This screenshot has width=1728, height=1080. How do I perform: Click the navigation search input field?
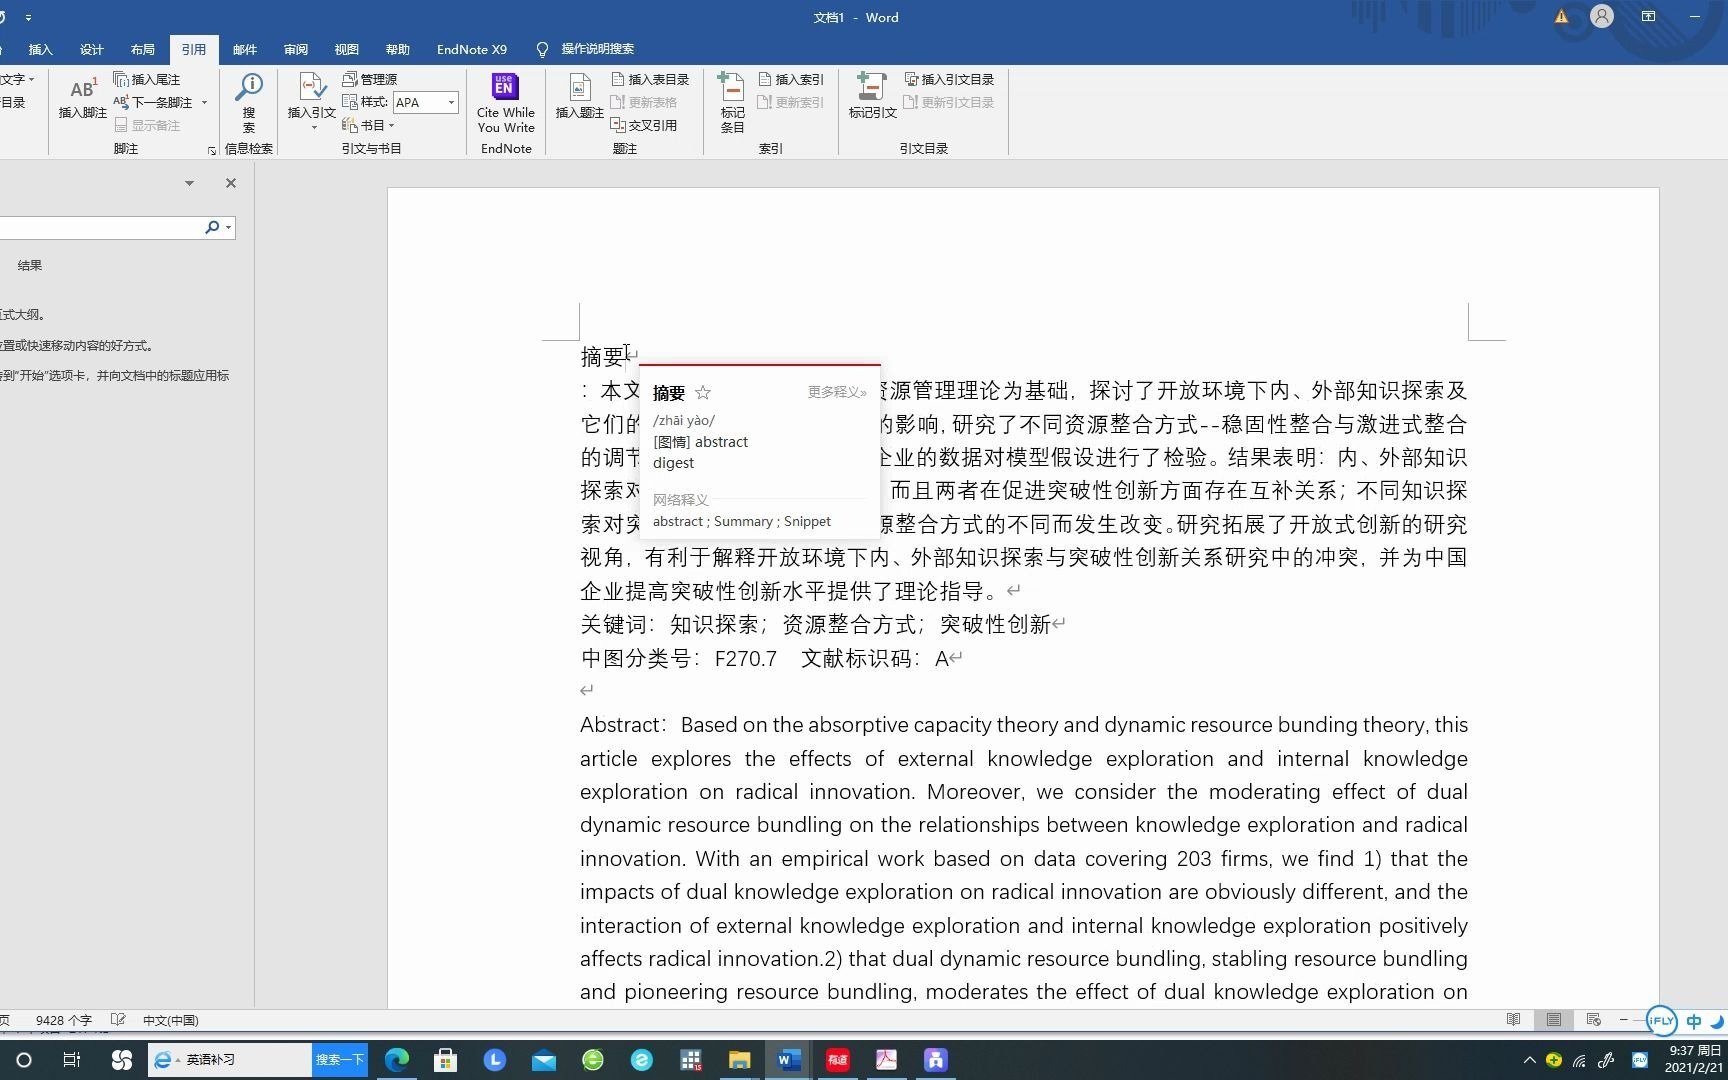pyautogui.click(x=100, y=228)
